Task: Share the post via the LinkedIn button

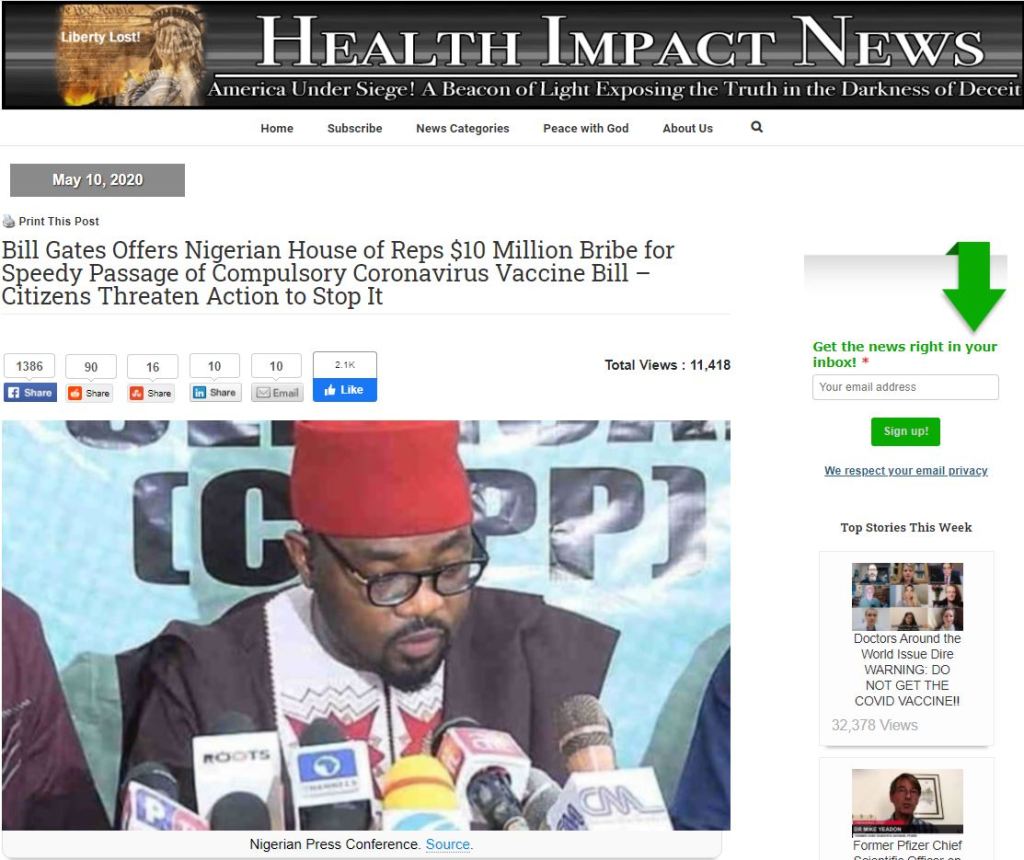Action: point(215,392)
